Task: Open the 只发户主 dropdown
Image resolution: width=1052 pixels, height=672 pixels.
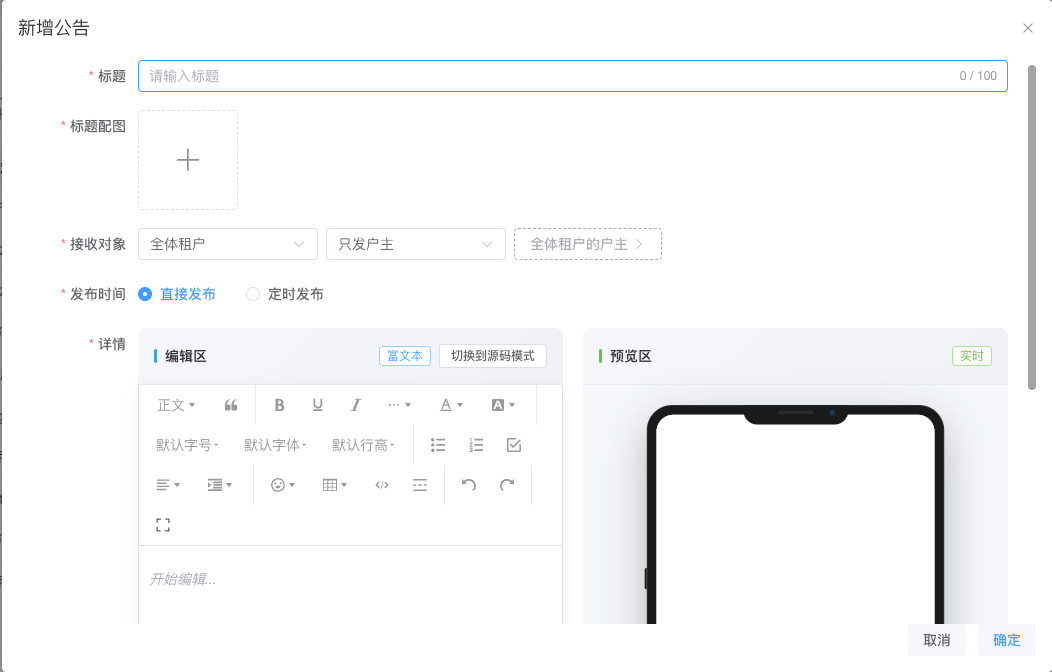Action: [x=415, y=244]
